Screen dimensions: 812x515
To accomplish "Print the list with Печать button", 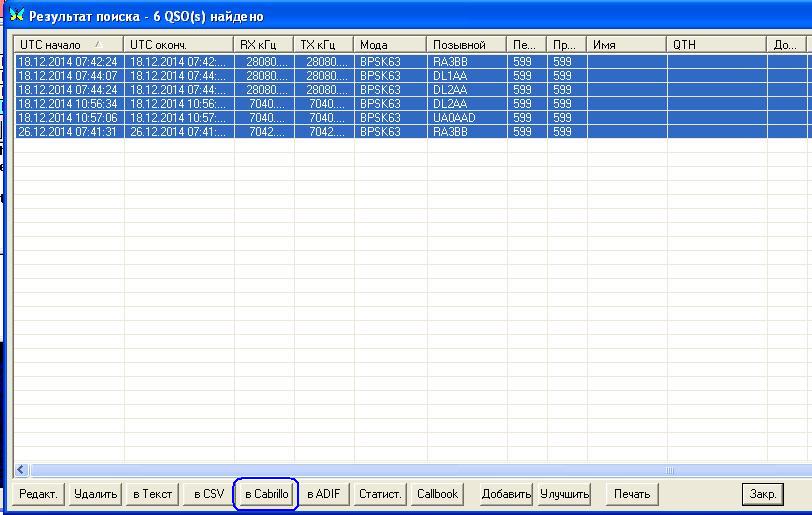I will click(x=632, y=494).
